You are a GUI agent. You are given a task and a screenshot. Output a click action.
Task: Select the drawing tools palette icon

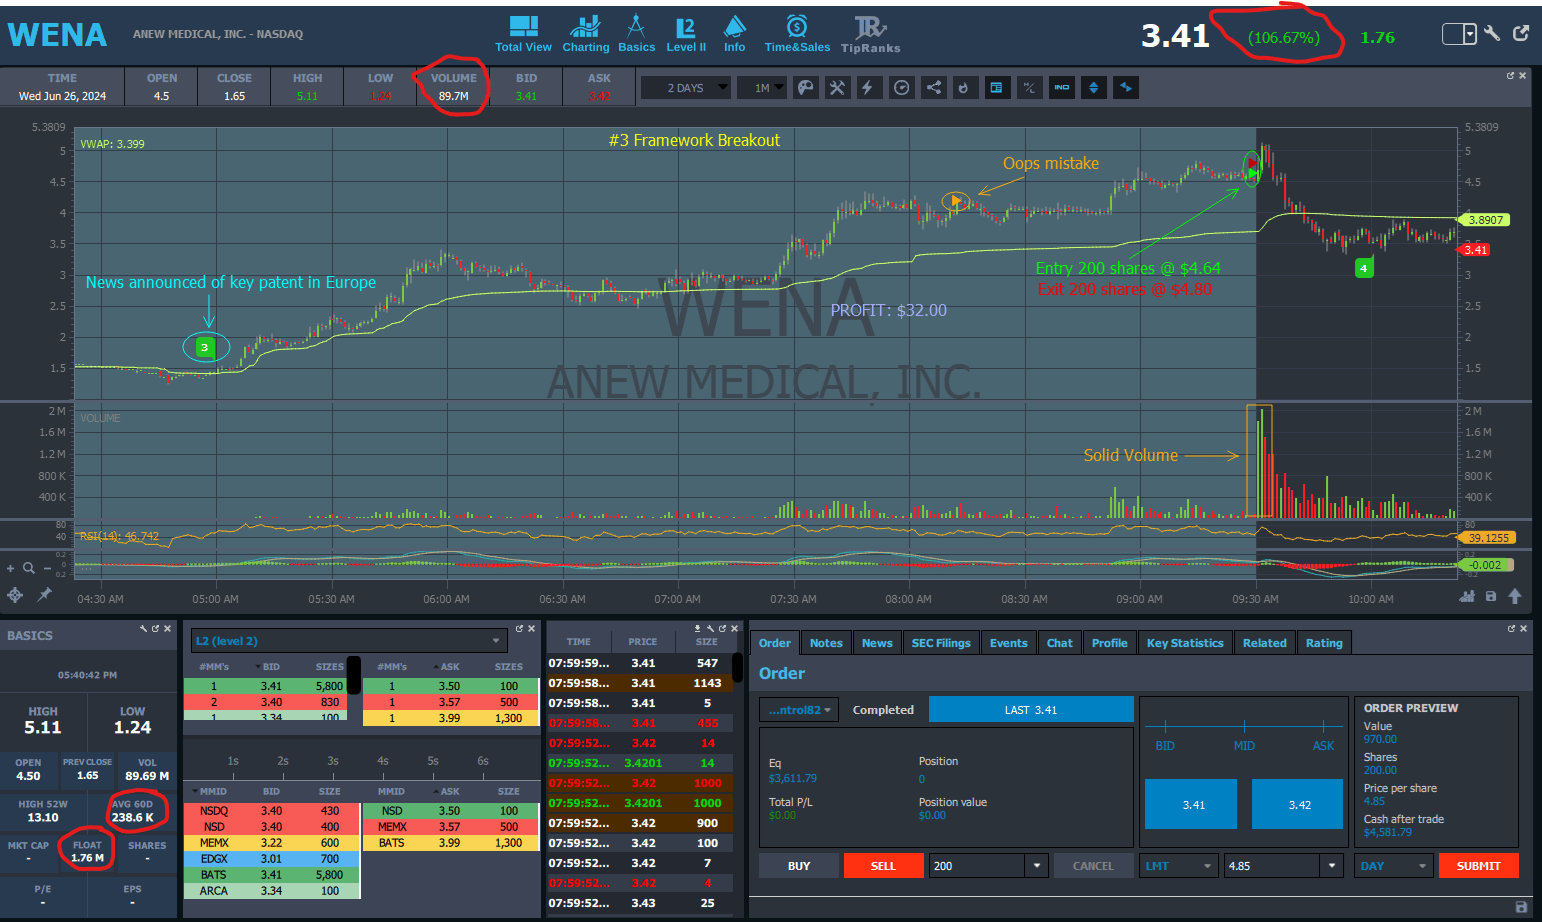tap(805, 88)
